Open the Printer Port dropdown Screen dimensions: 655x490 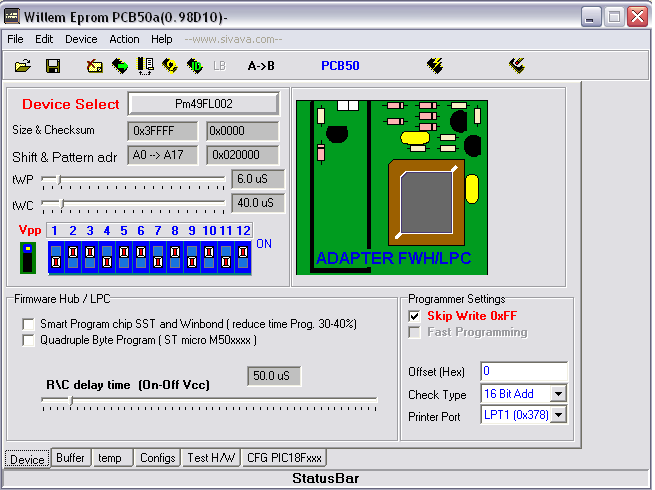click(558, 415)
